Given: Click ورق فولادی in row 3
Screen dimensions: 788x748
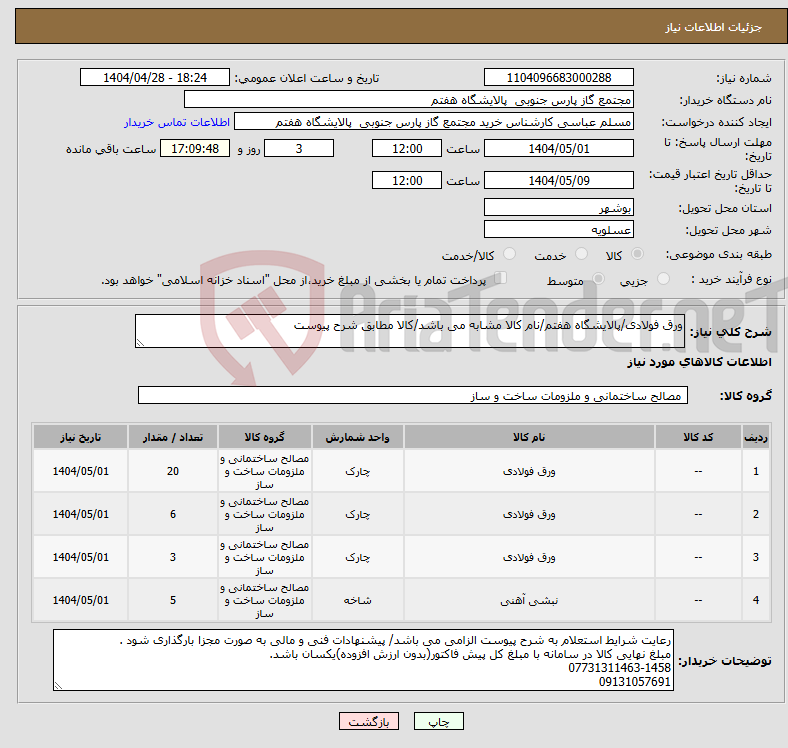Looking at the screenshot, I should [x=529, y=557].
